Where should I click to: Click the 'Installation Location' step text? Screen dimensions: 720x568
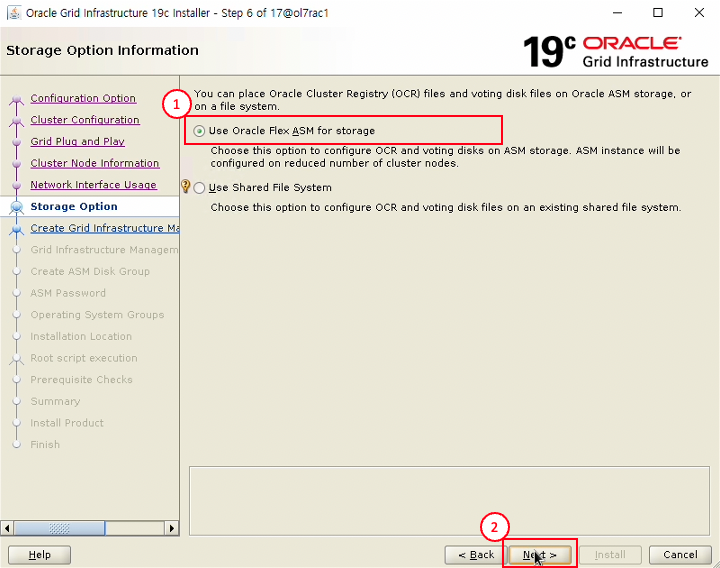81,336
